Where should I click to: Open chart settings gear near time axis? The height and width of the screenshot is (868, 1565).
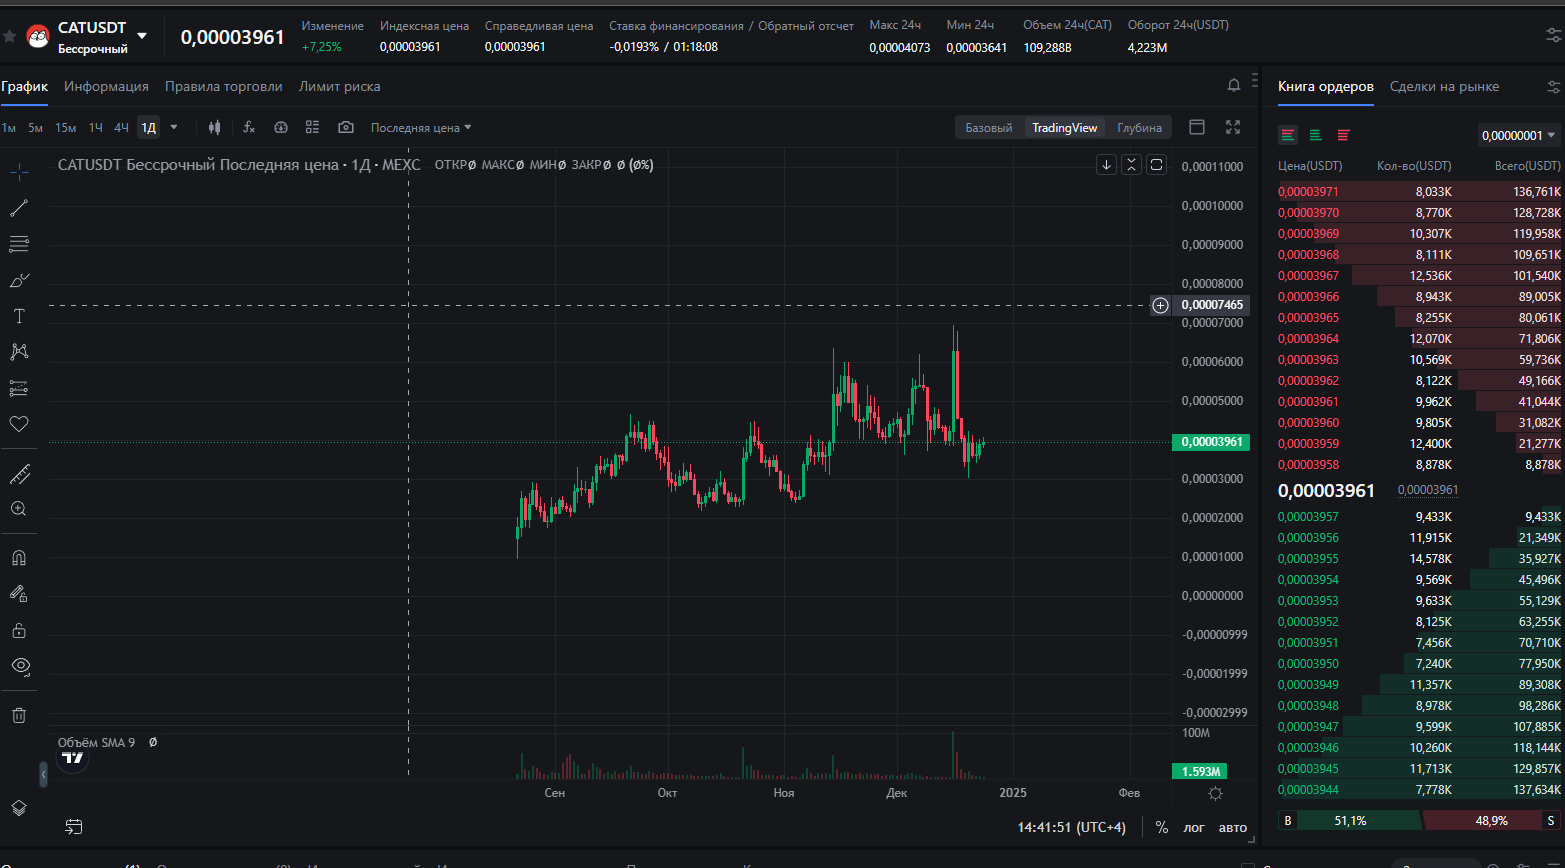click(x=1215, y=793)
